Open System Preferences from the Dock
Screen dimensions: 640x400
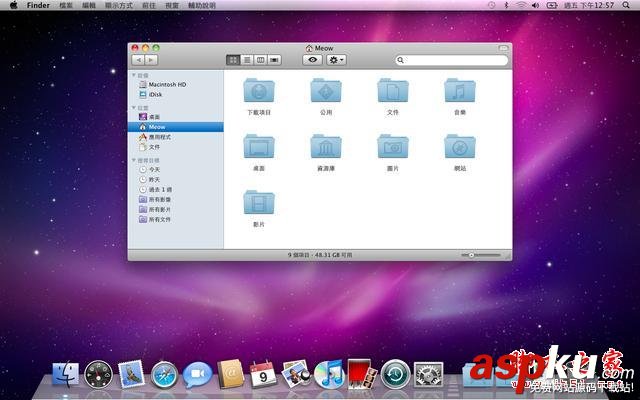428,374
